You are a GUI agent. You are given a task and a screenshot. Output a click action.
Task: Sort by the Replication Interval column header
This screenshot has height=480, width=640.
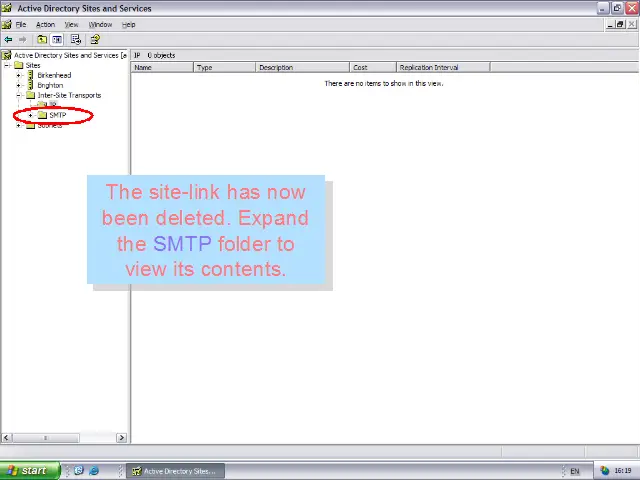pos(443,67)
